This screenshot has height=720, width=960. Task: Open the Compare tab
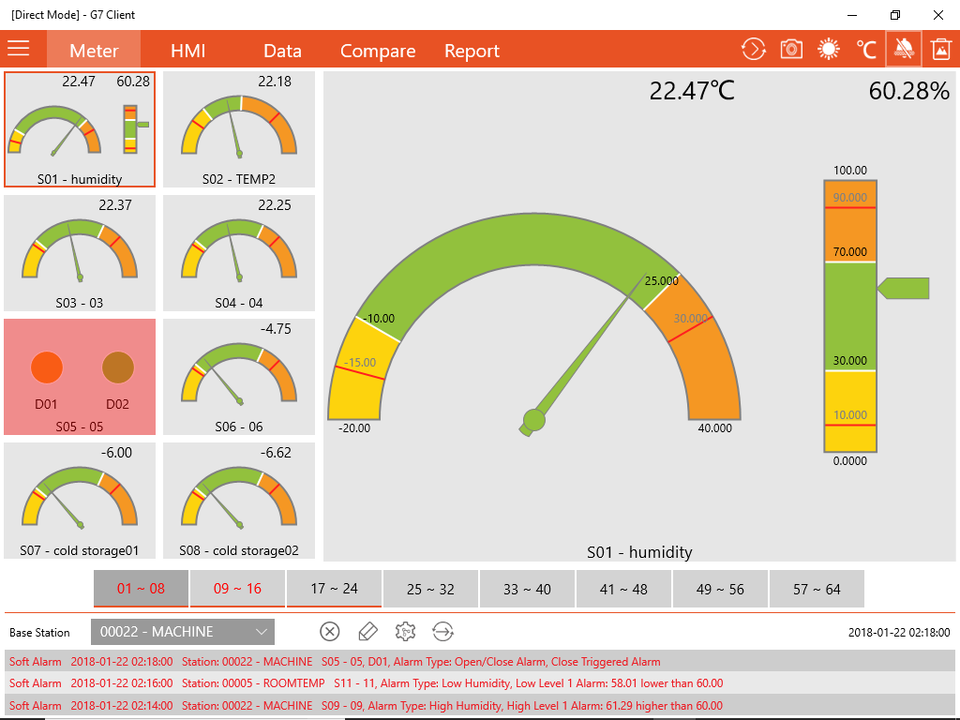point(377,51)
